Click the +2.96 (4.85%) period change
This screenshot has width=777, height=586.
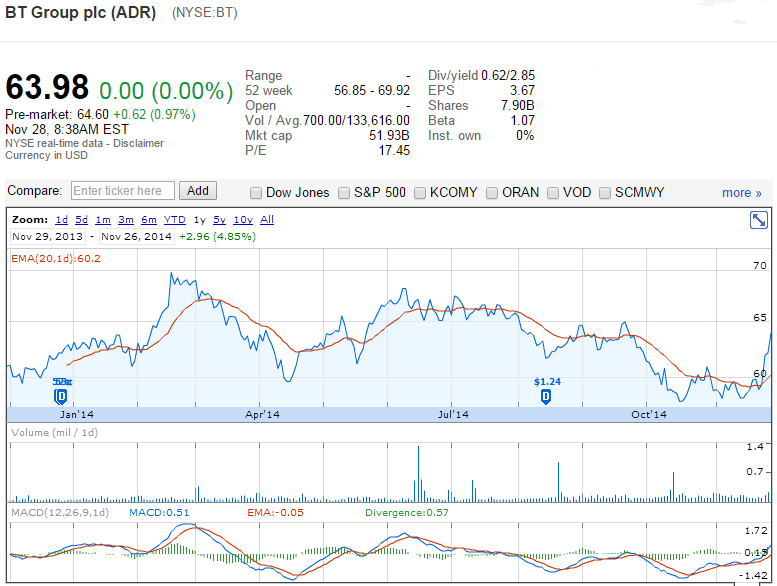click(x=217, y=236)
